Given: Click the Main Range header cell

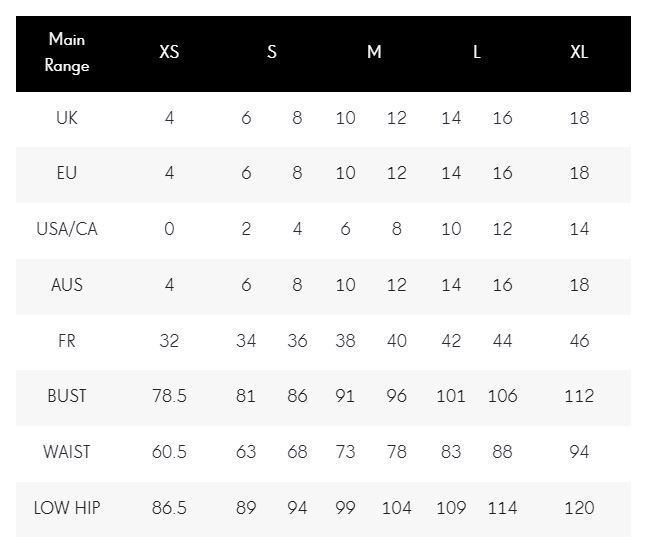Looking at the screenshot, I should tap(67, 52).
